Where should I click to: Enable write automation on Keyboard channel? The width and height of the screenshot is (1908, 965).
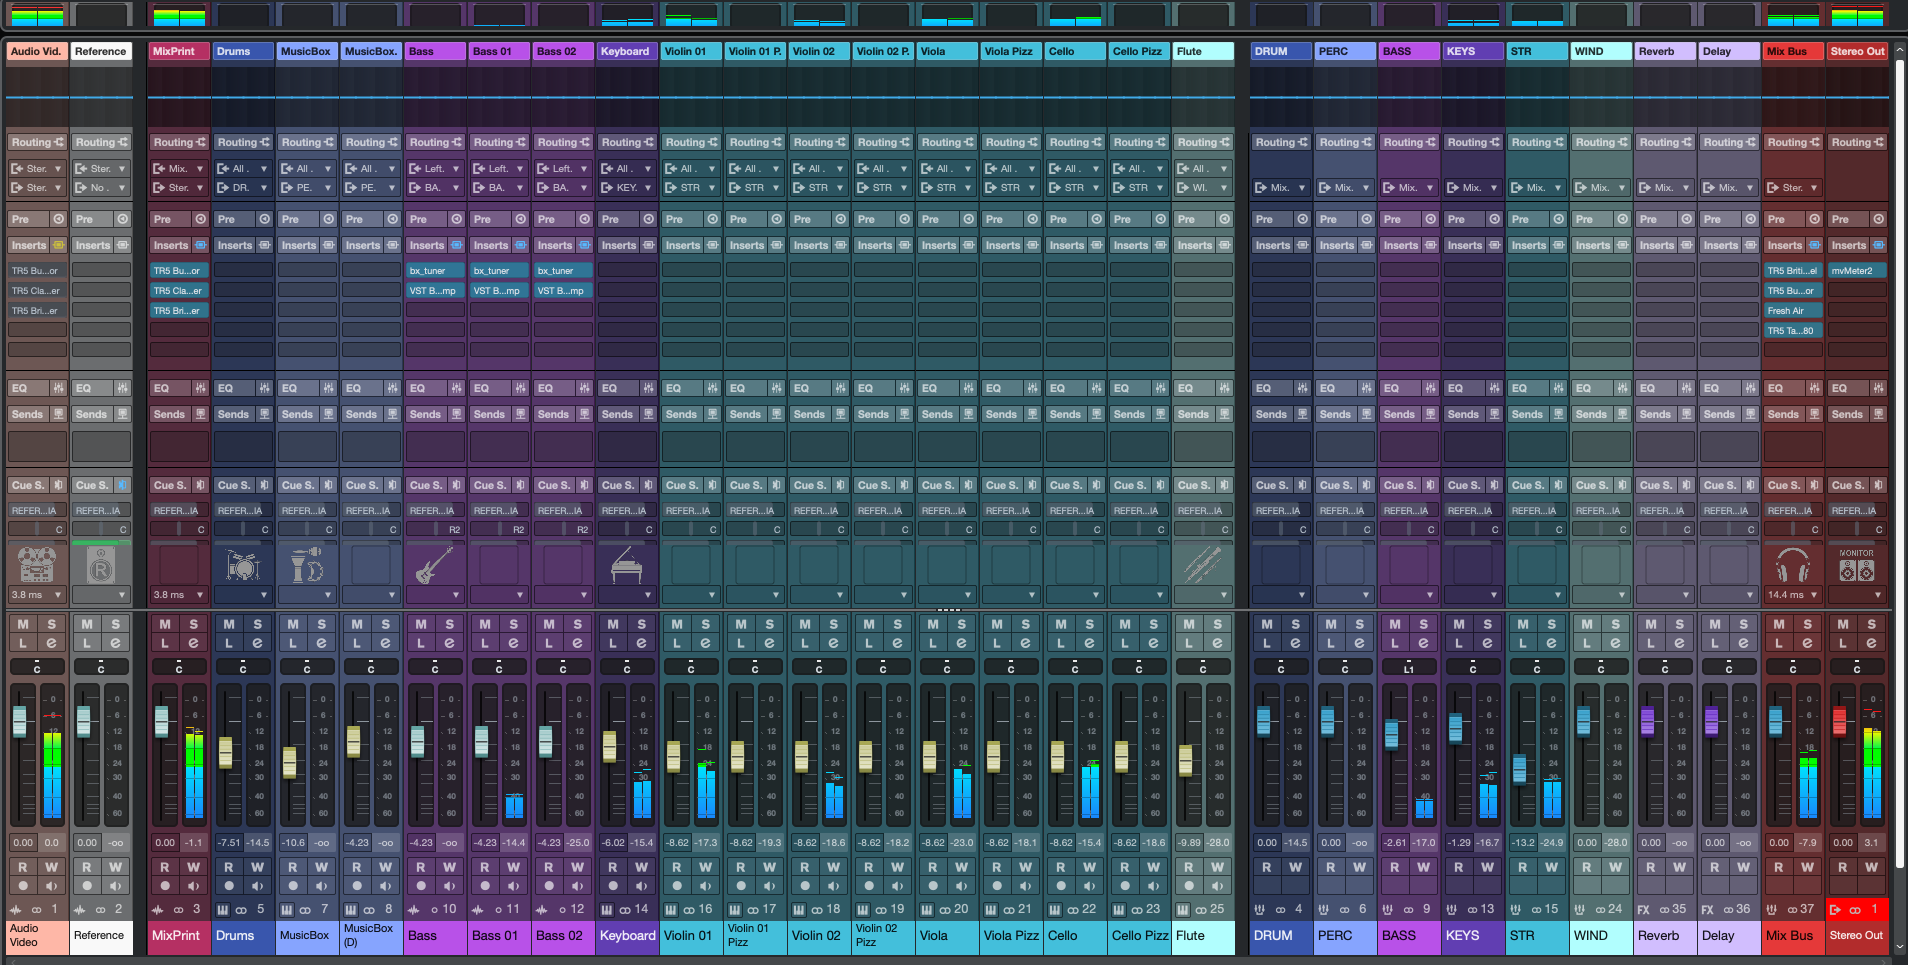(641, 867)
